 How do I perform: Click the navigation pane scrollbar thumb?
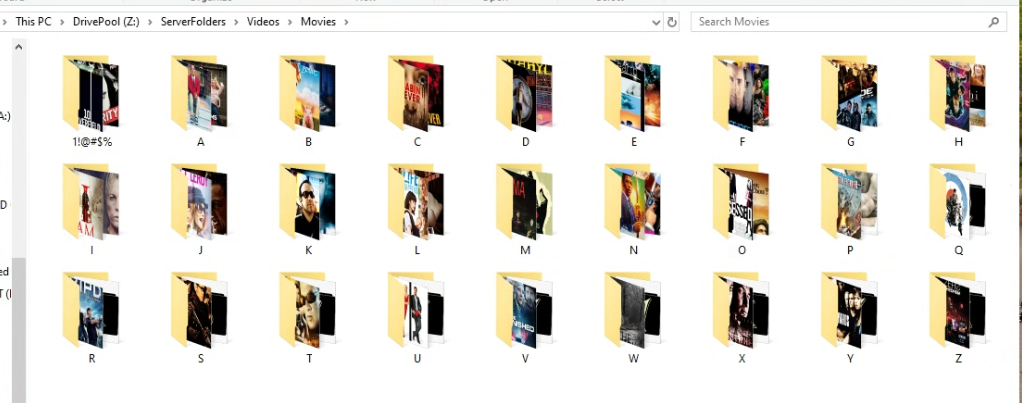click(18, 329)
